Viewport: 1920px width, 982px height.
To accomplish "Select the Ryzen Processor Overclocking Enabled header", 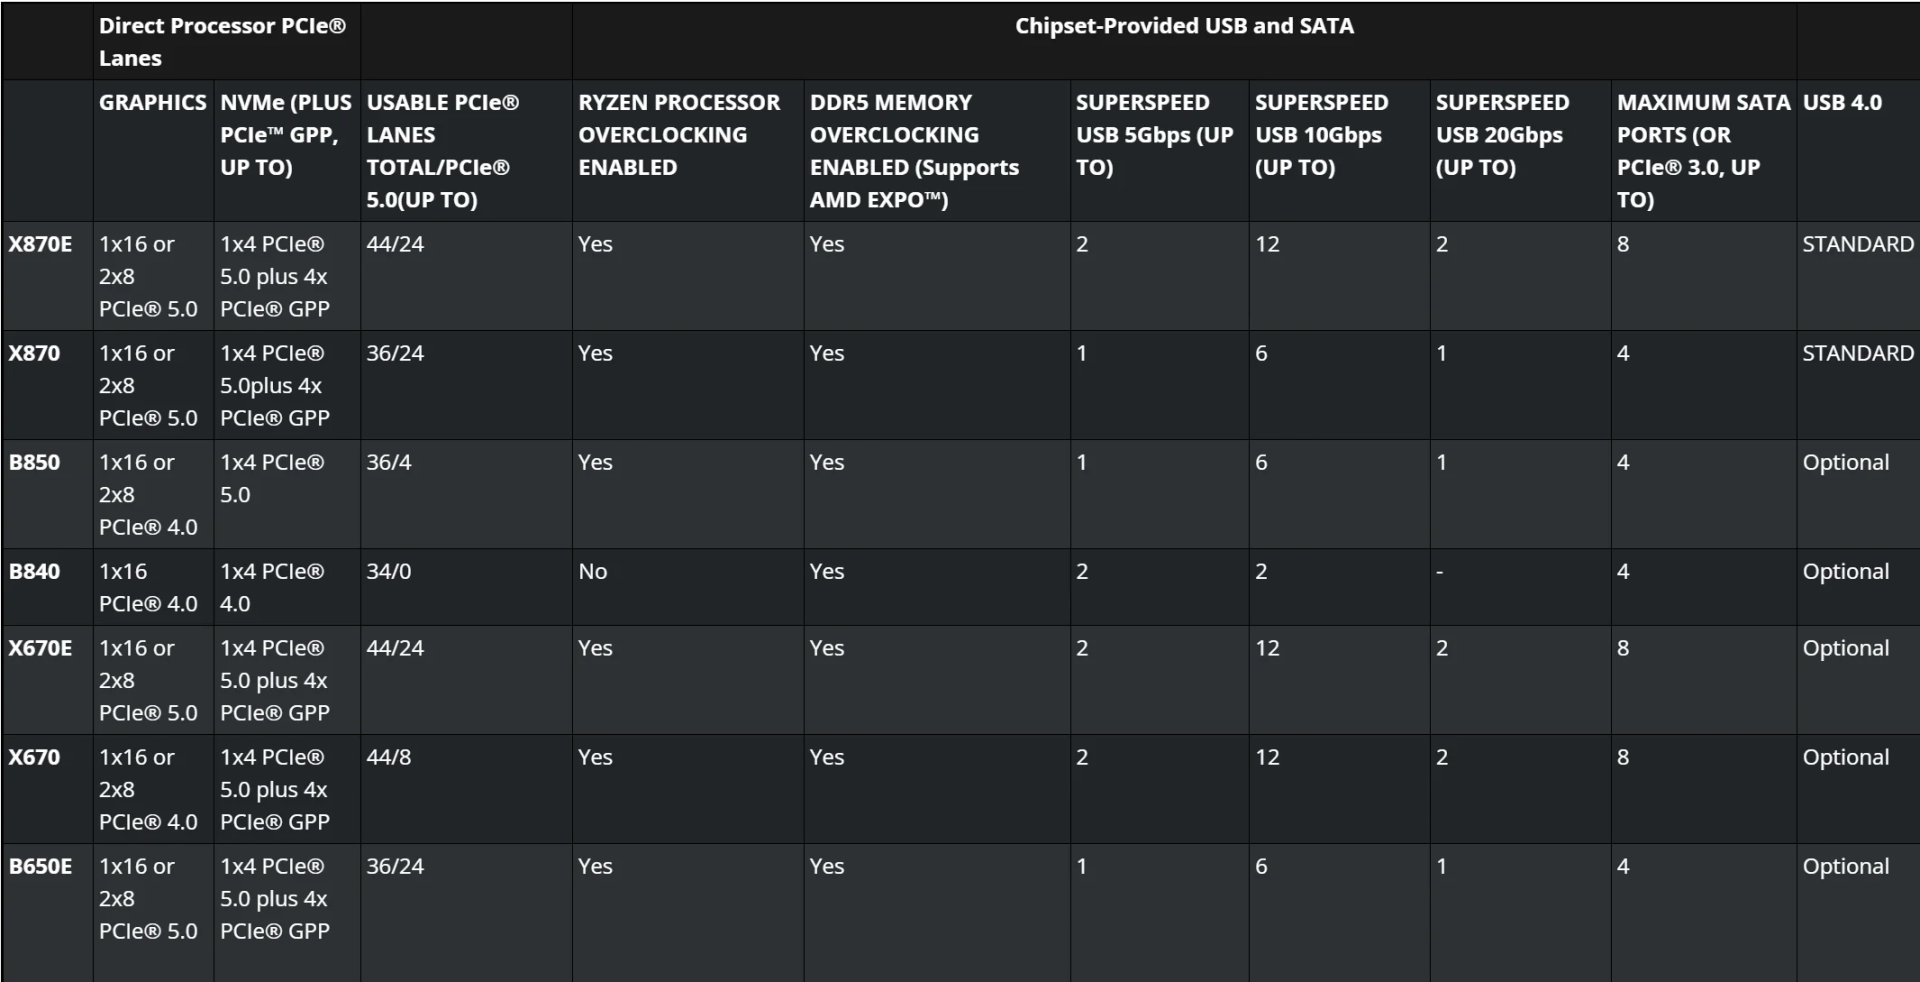I will [x=678, y=135].
